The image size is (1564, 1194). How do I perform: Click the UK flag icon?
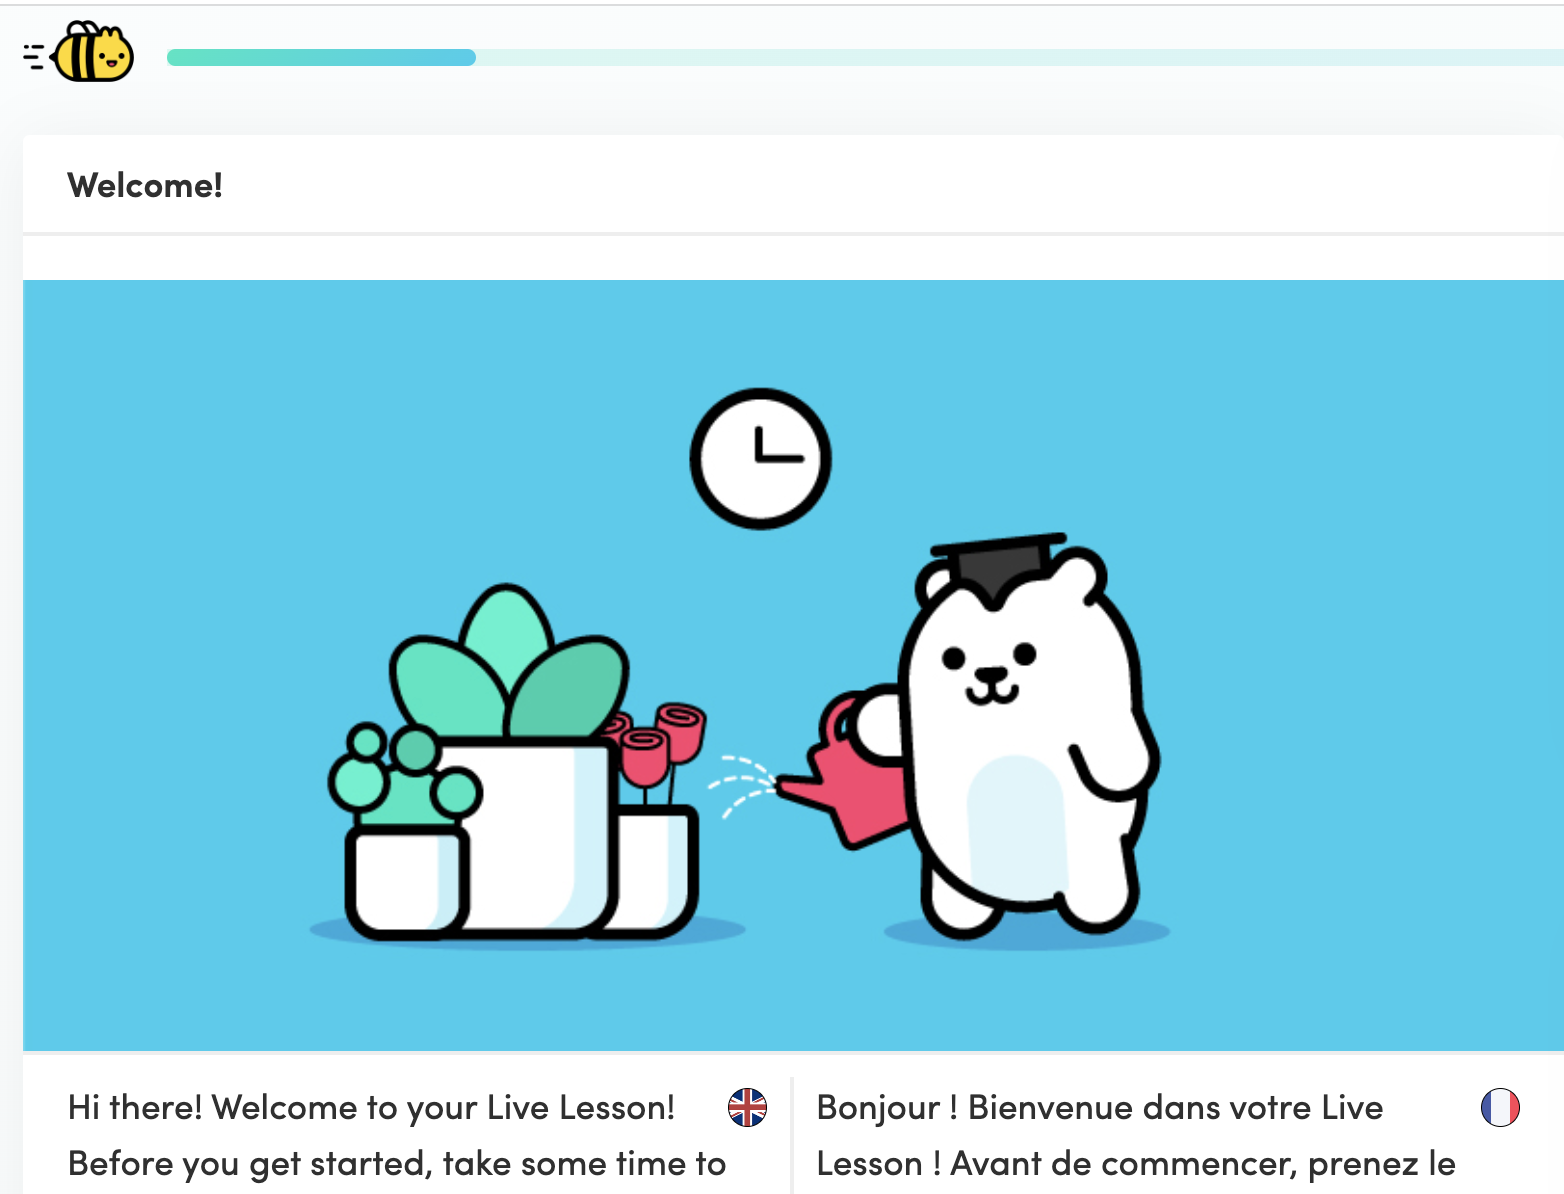pos(747,1107)
